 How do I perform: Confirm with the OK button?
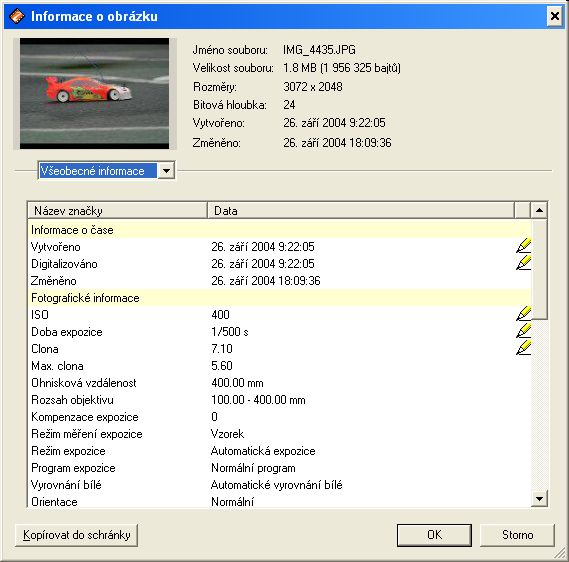pos(434,535)
